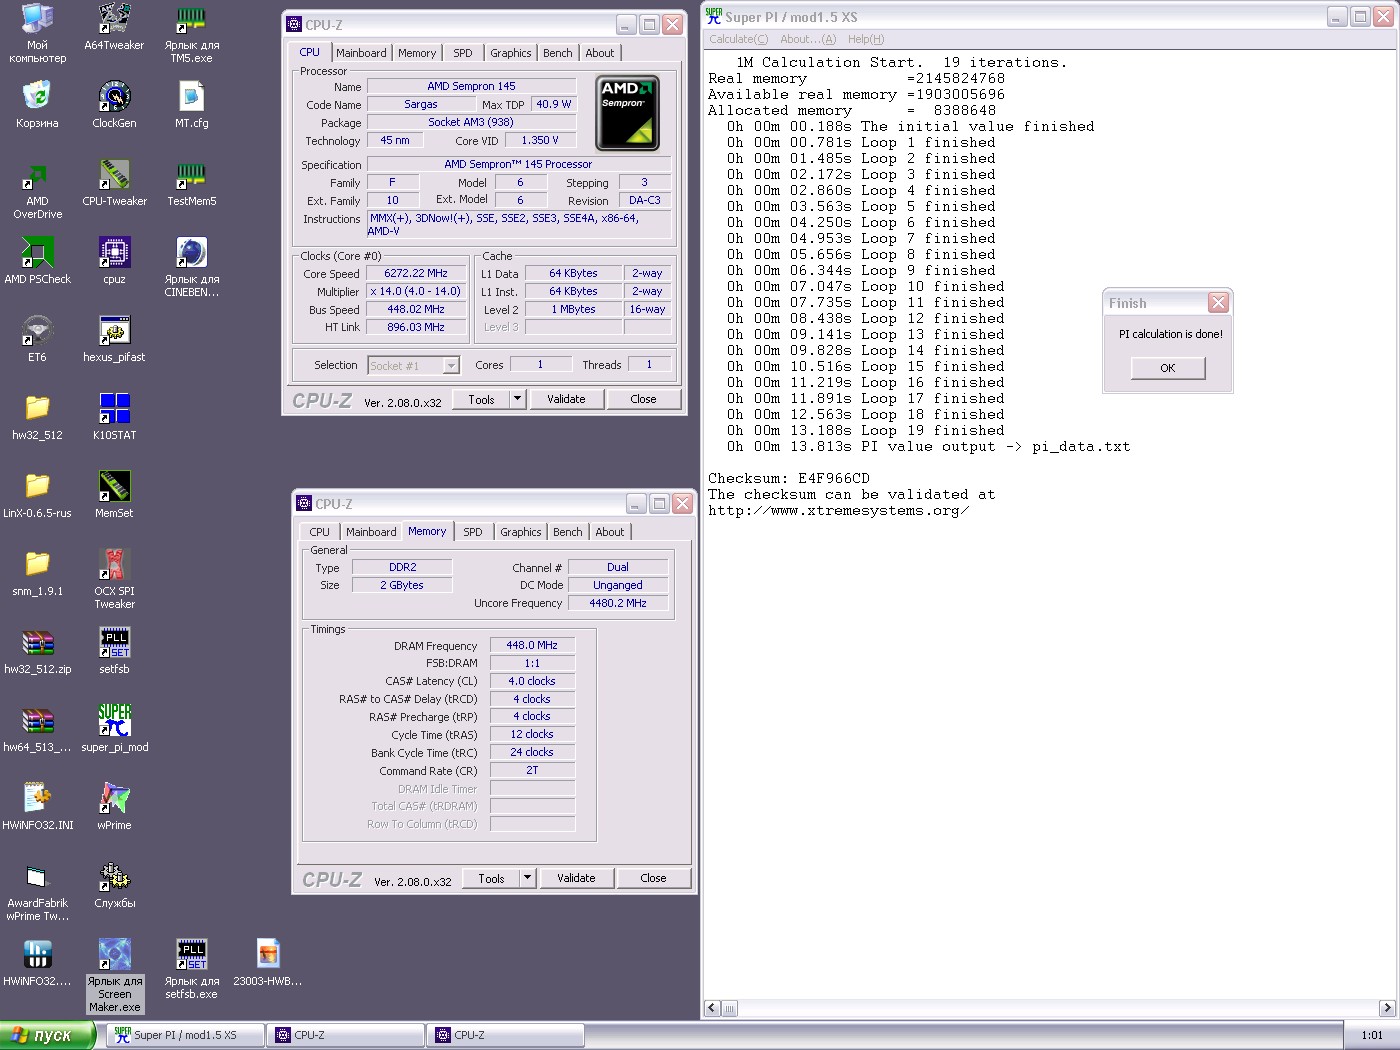Launch A64Tweaker from the desktop
The width and height of the screenshot is (1400, 1050).
click(x=114, y=20)
